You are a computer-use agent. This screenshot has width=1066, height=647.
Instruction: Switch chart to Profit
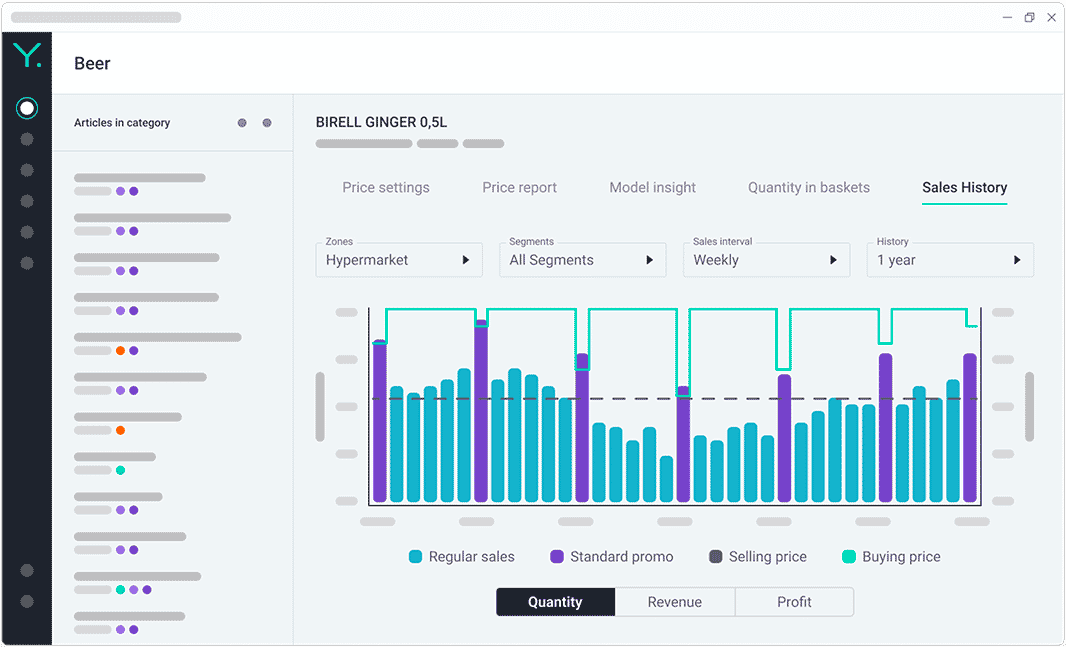tap(794, 601)
